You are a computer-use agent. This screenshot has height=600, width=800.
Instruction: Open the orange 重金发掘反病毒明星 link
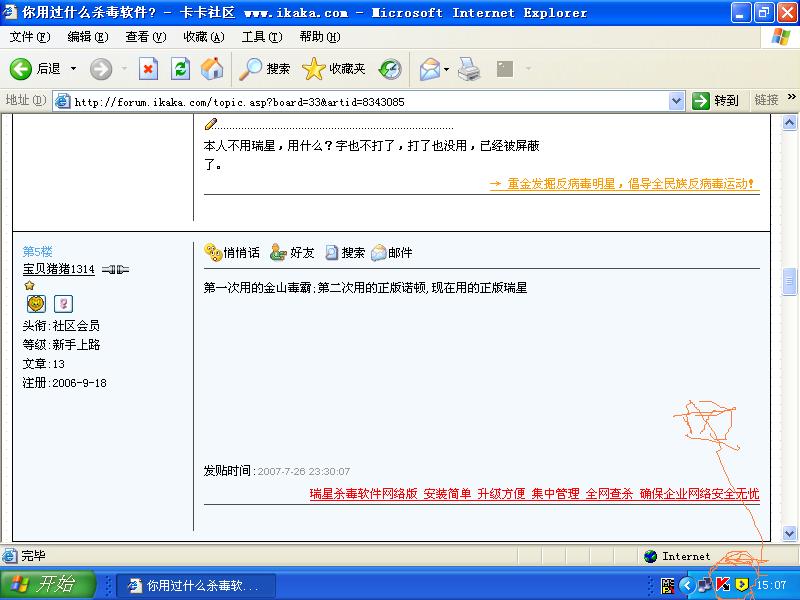coord(624,184)
